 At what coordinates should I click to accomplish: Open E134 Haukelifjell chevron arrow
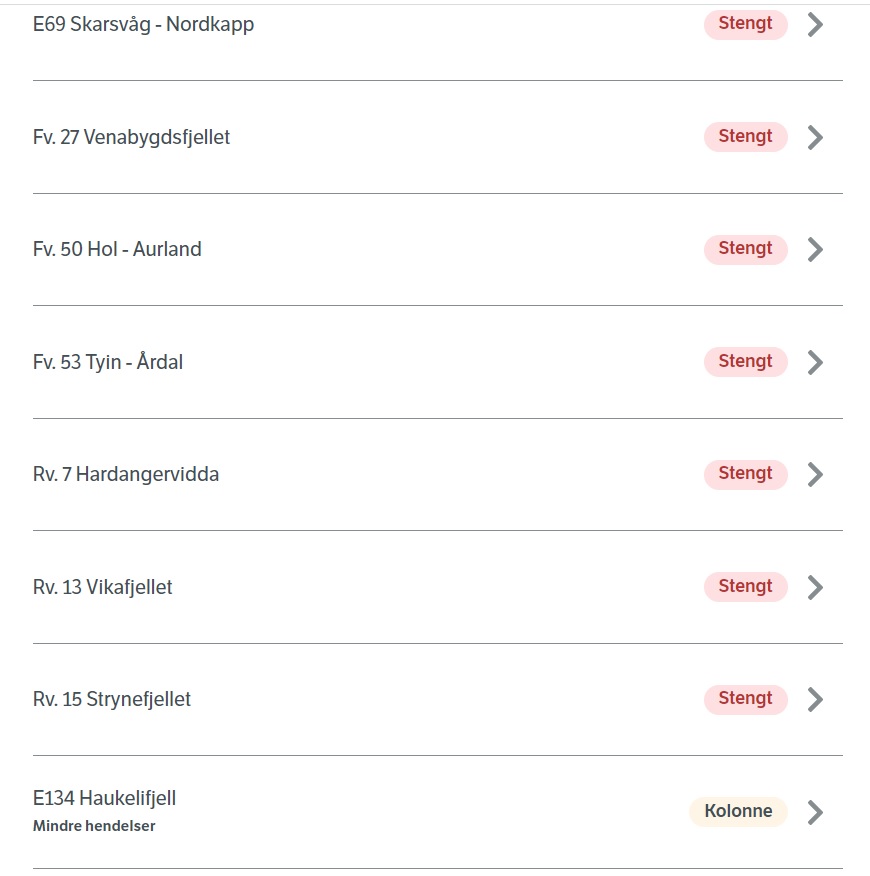click(x=815, y=812)
